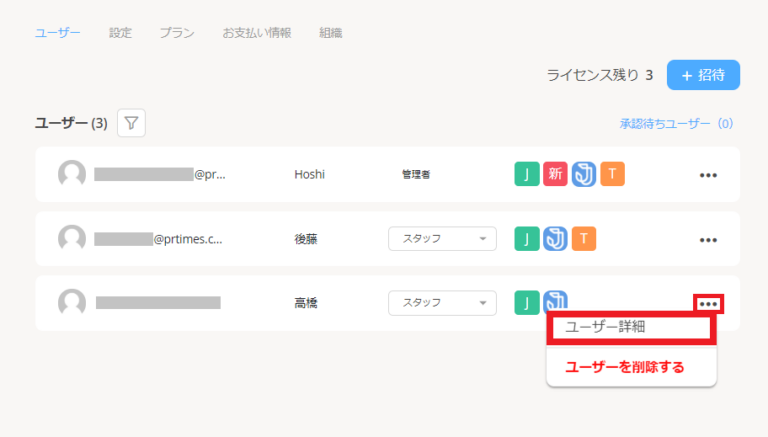Click the orange T badge in Hoshi's row
768x437 pixels.
[613, 175]
